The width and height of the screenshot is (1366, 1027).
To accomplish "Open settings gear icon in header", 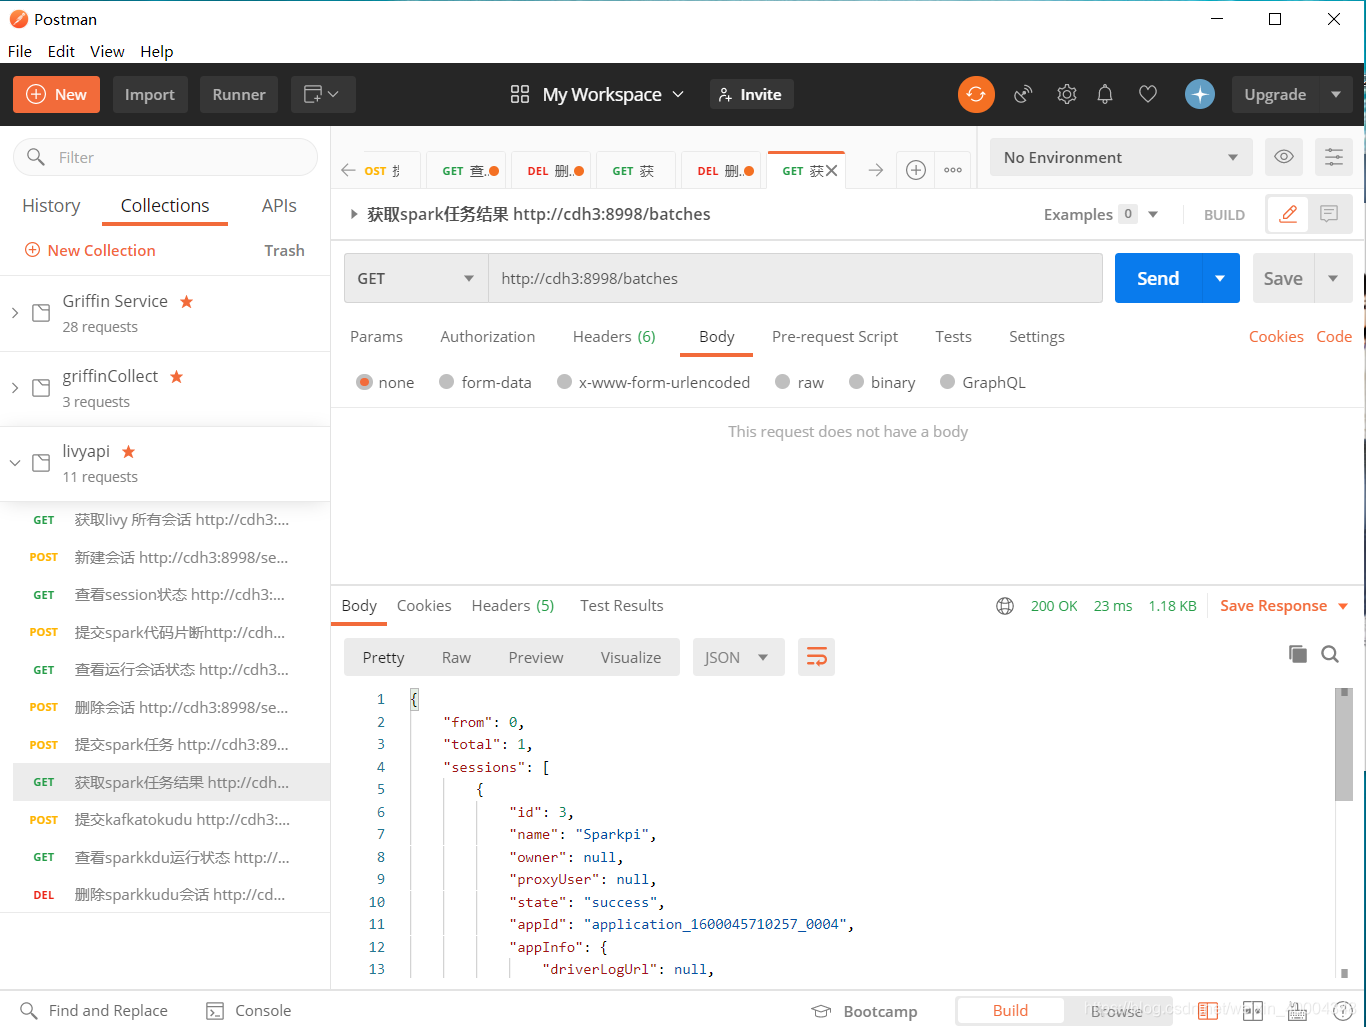I will 1067,94.
